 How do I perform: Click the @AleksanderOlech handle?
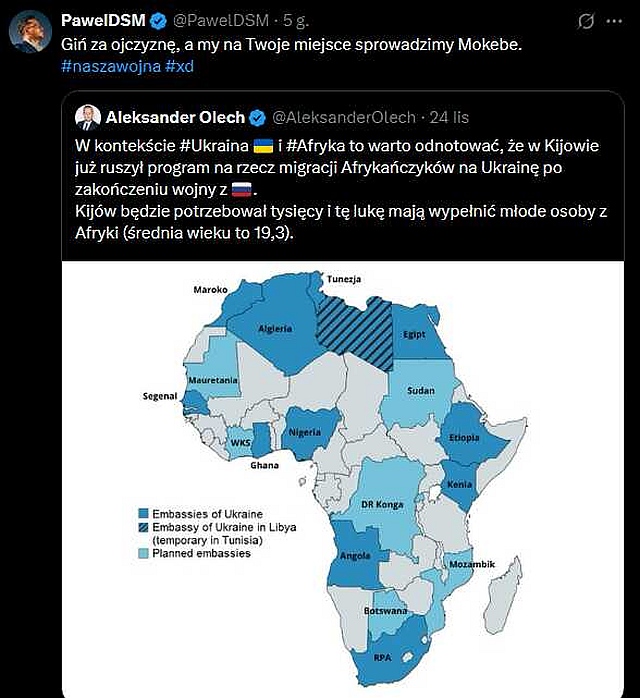coord(343,117)
